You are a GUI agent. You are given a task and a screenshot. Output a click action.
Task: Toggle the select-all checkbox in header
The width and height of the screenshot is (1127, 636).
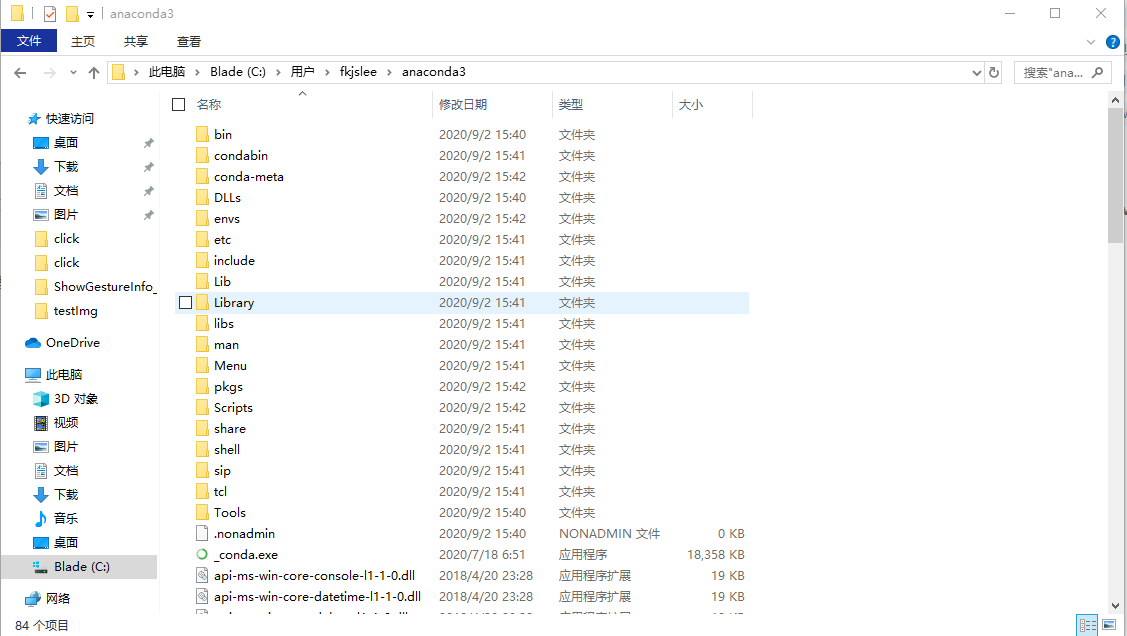[179, 105]
